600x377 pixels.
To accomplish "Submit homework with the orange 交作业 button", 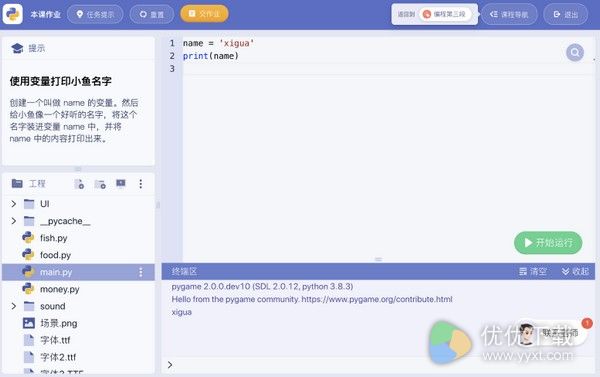I will click(x=204, y=14).
